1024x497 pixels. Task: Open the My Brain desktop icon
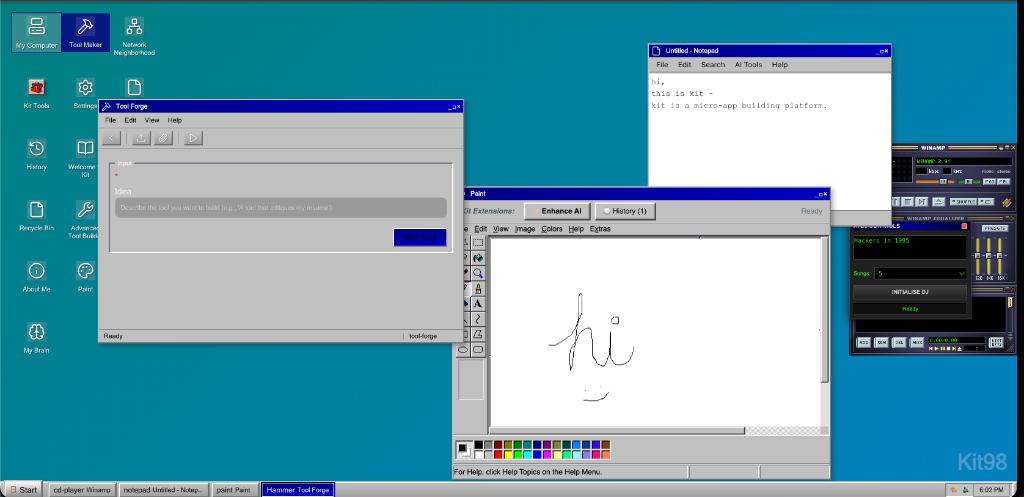[x=37, y=338]
